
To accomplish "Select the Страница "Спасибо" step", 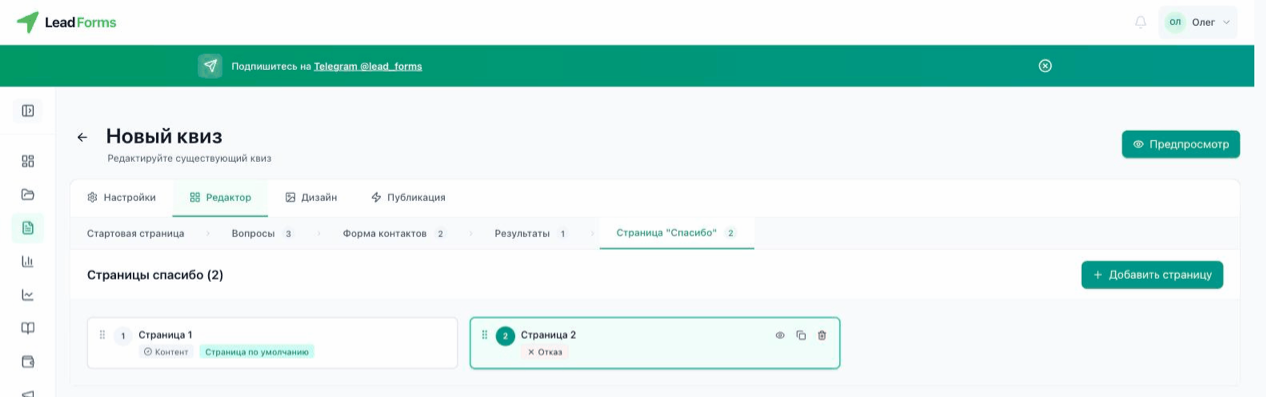I will click(x=677, y=233).
